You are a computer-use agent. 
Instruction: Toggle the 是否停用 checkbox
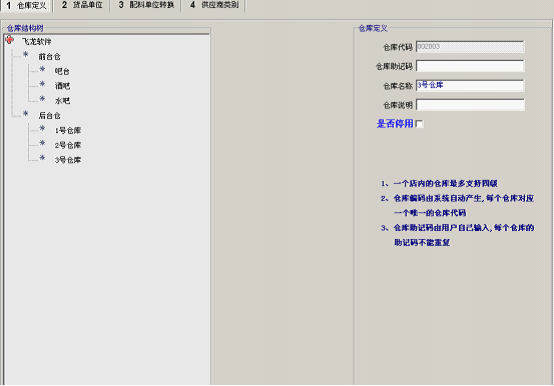click(419, 124)
